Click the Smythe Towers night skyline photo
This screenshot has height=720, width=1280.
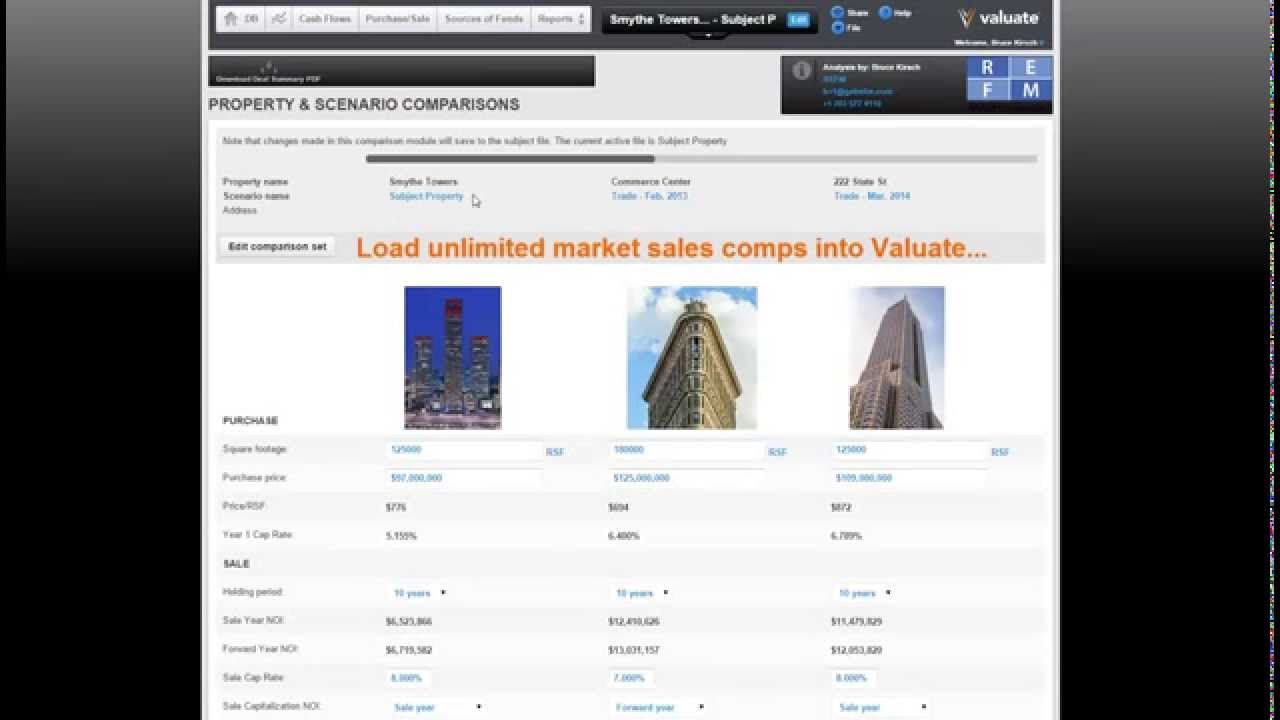(452, 358)
